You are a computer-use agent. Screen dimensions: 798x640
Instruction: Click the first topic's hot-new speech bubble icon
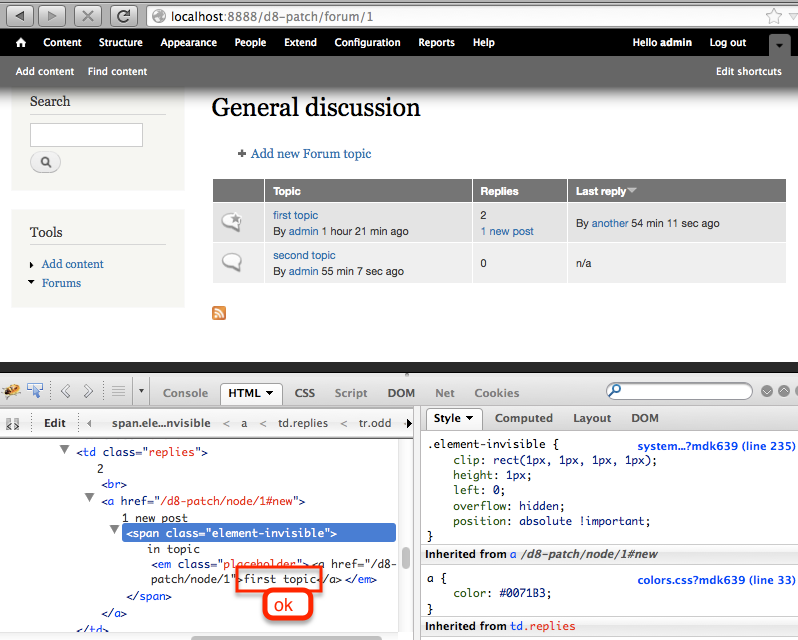(x=232, y=222)
